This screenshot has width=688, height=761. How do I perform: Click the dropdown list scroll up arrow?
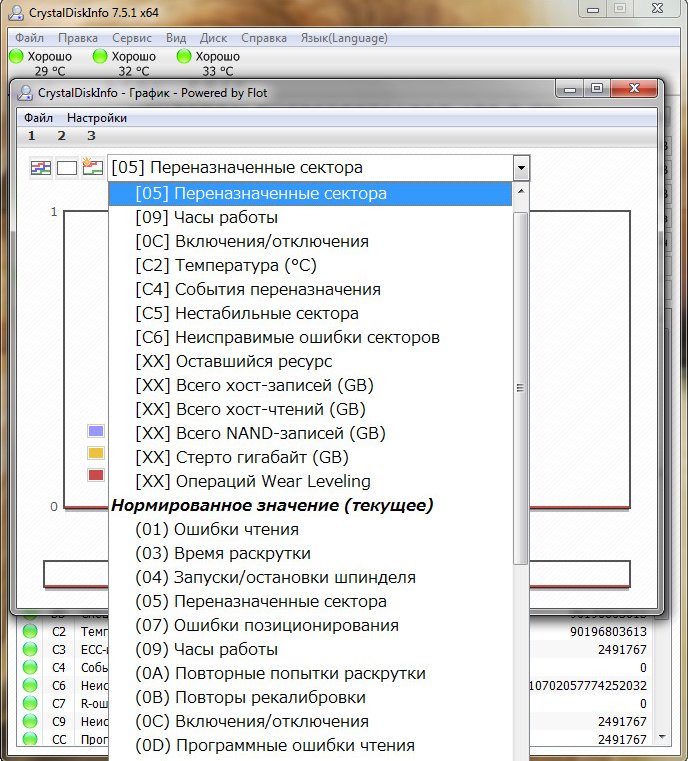point(521,192)
